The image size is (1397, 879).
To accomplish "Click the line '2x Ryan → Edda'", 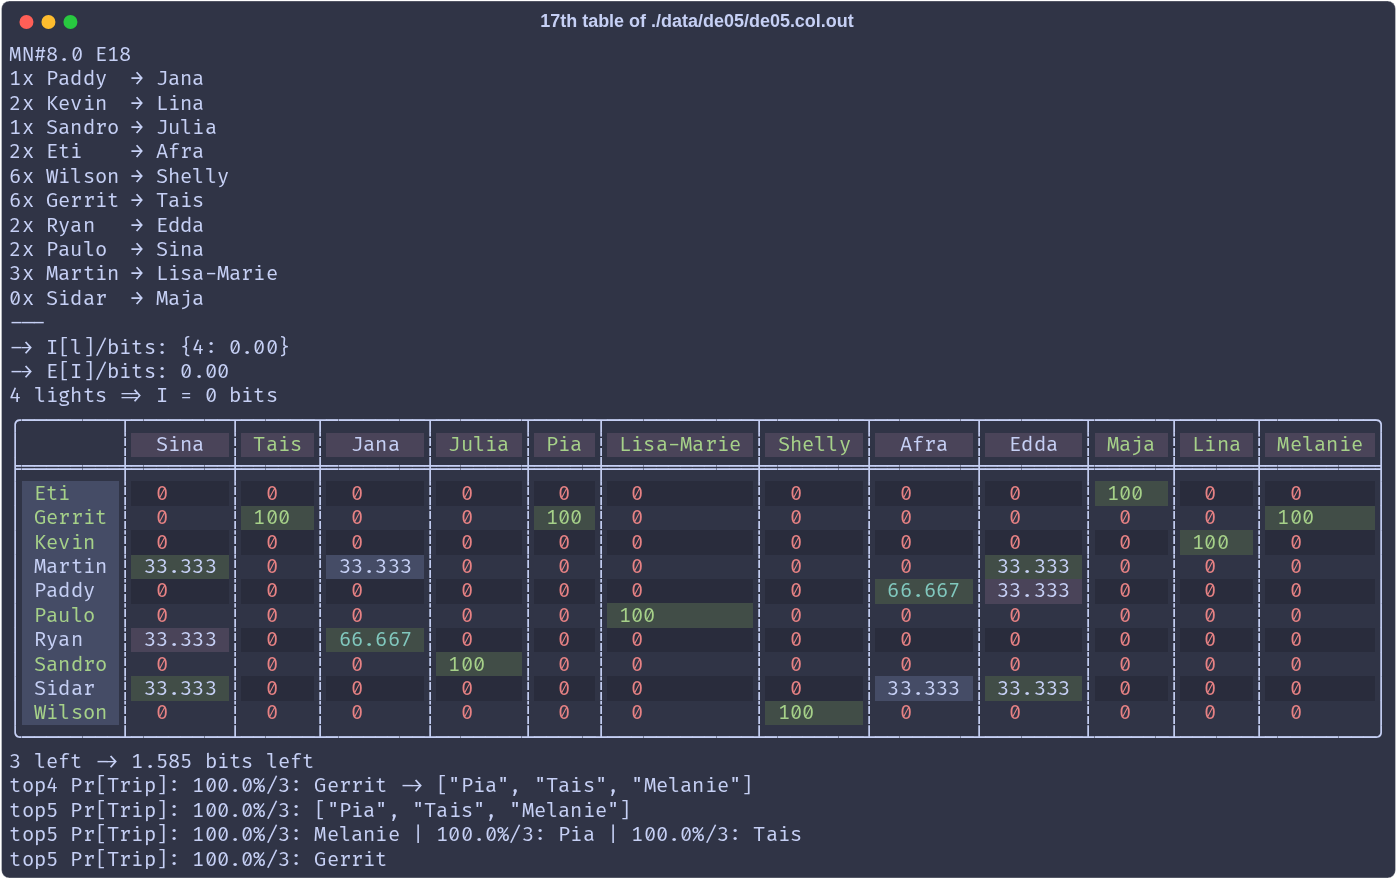I will click(107, 225).
